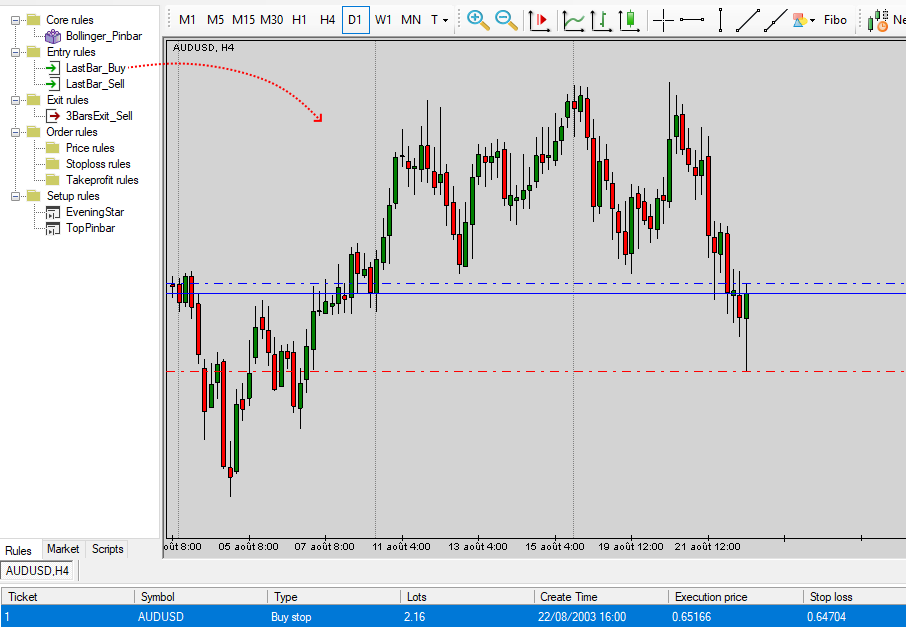Open the Scripts tab
Image resolution: width=906 pixels, height=638 pixels.
click(107, 549)
